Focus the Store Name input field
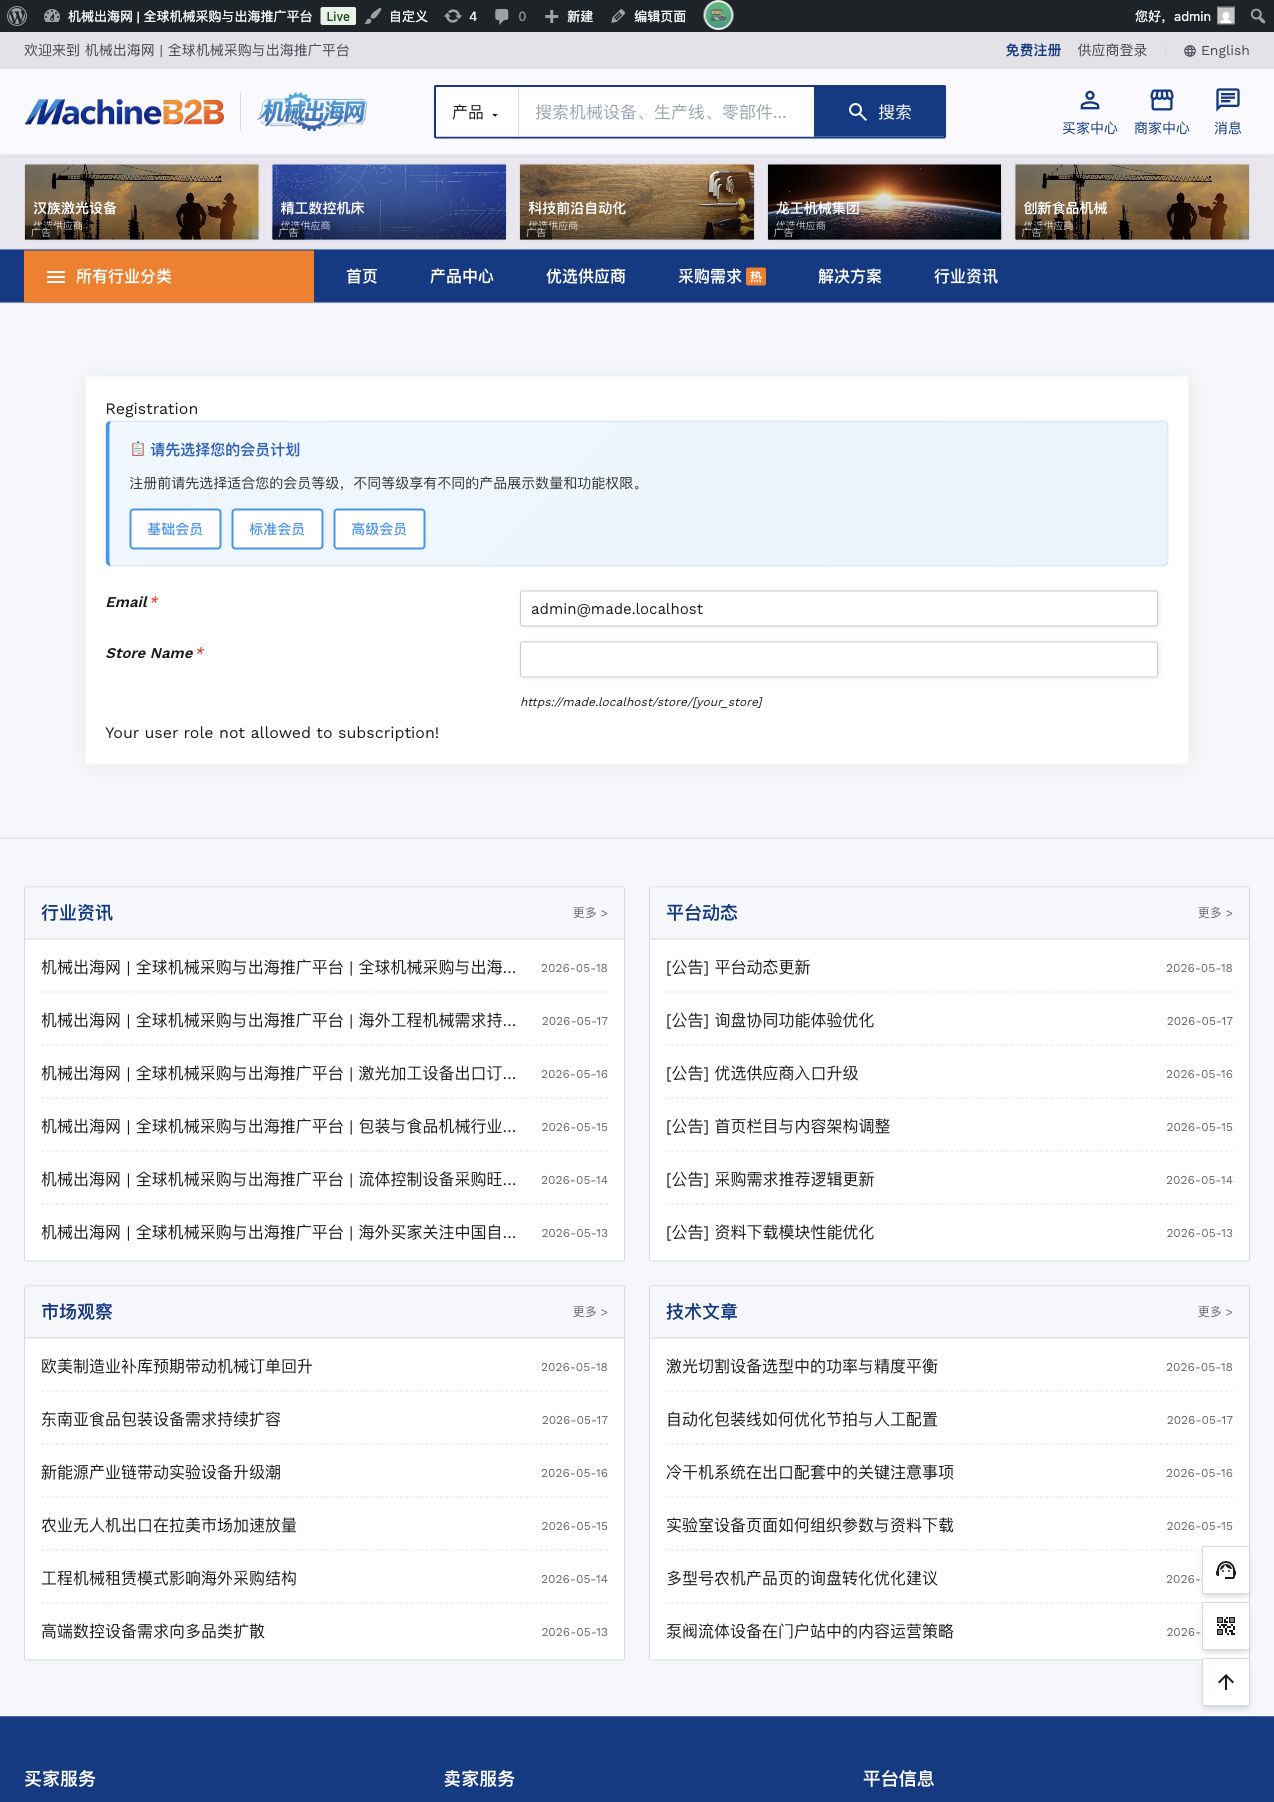Screen dimensions: 1274x1802 (839, 659)
